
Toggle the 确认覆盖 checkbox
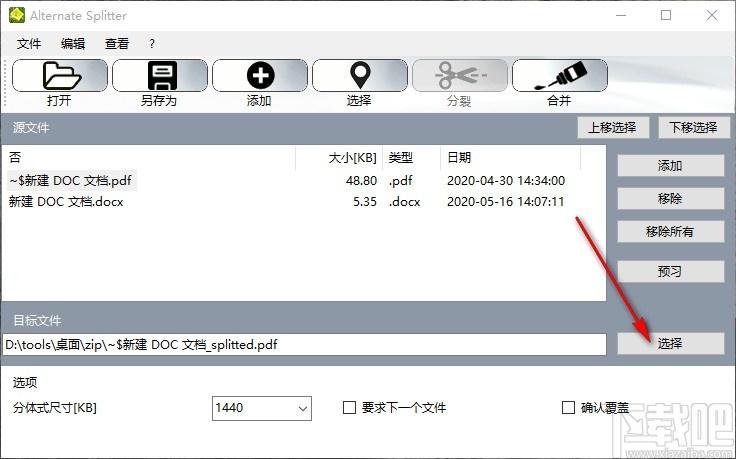click(569, 408)
